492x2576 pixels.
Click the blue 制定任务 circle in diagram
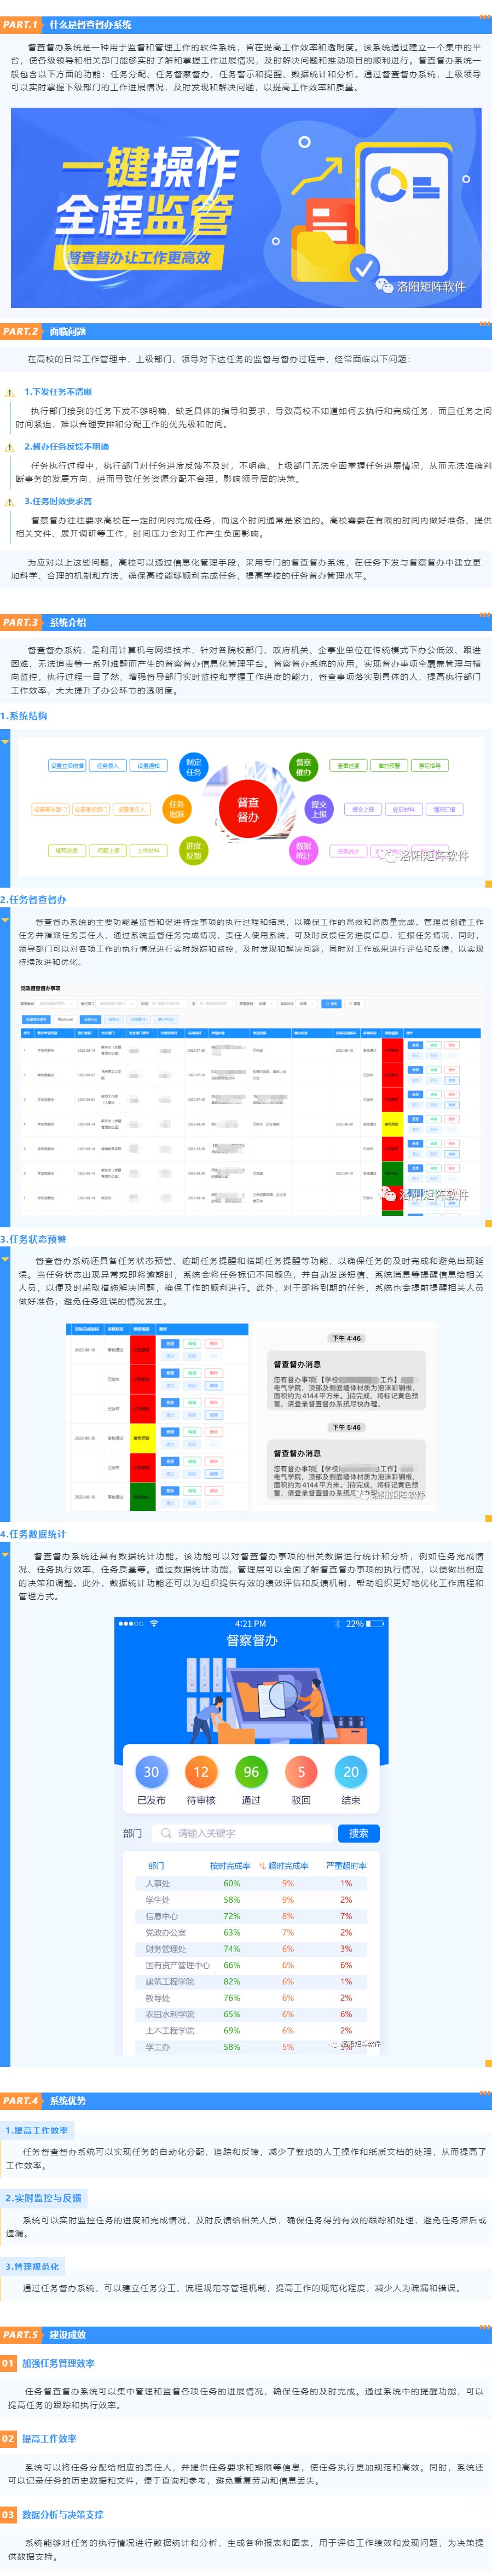194,767
